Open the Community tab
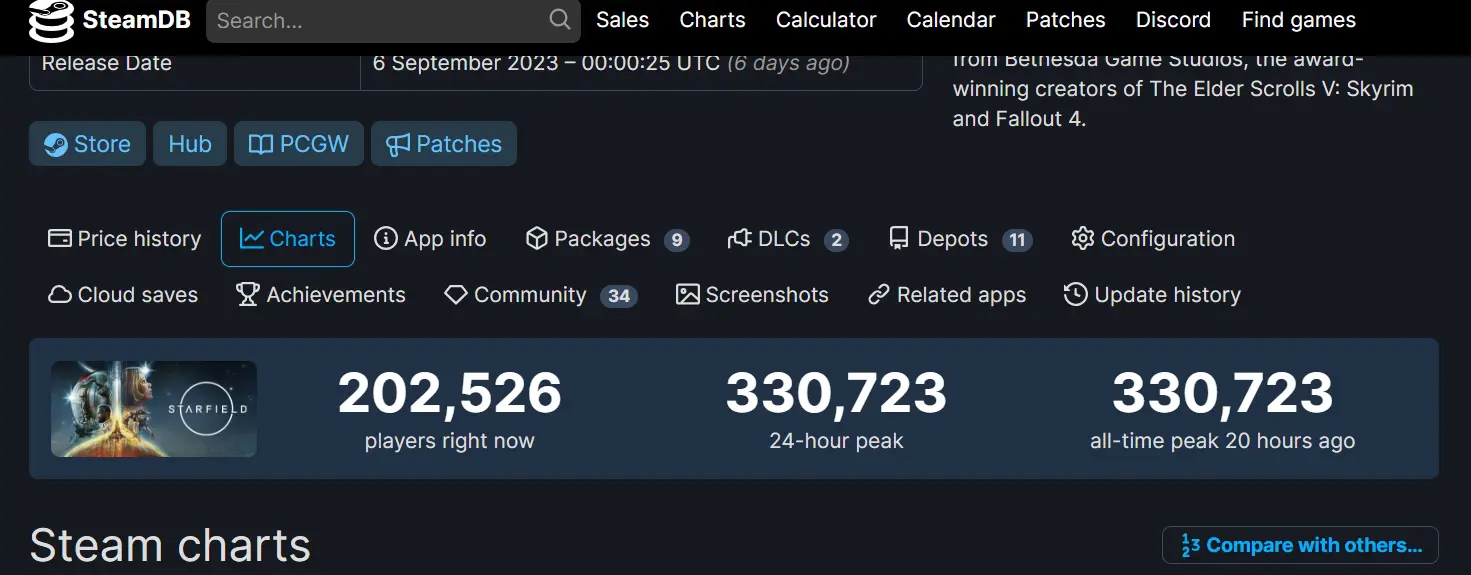Screen dimensions: 1471x575 point(541,295)
